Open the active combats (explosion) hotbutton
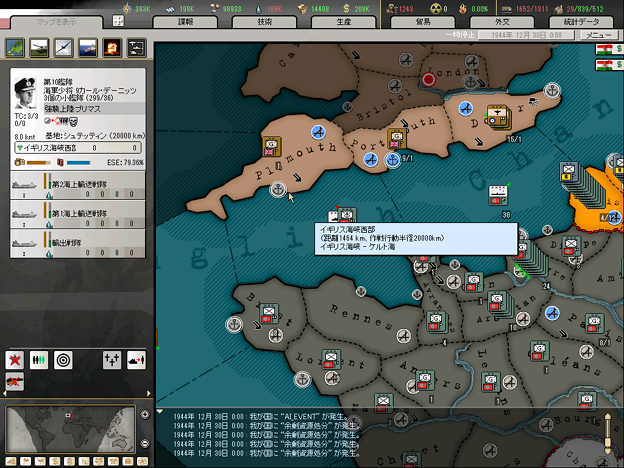 click(112, 48)
